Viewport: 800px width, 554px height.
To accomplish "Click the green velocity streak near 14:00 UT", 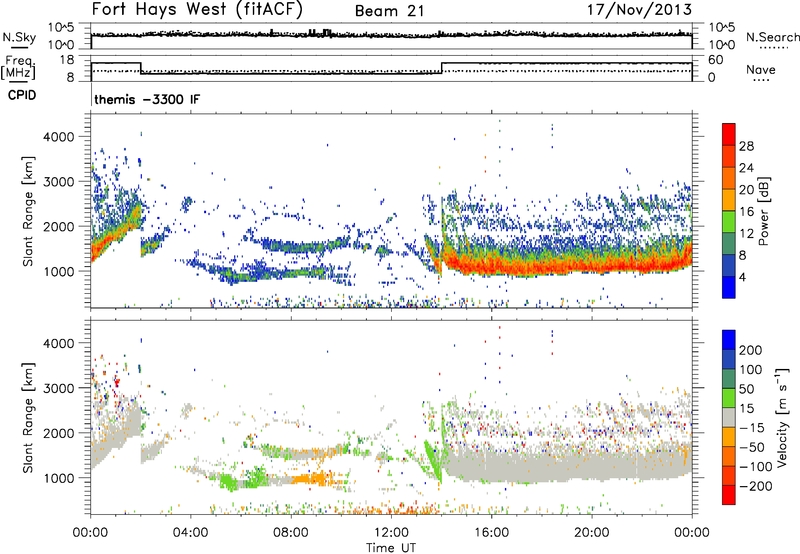I will pyautogui.click(x=434, y=462).
